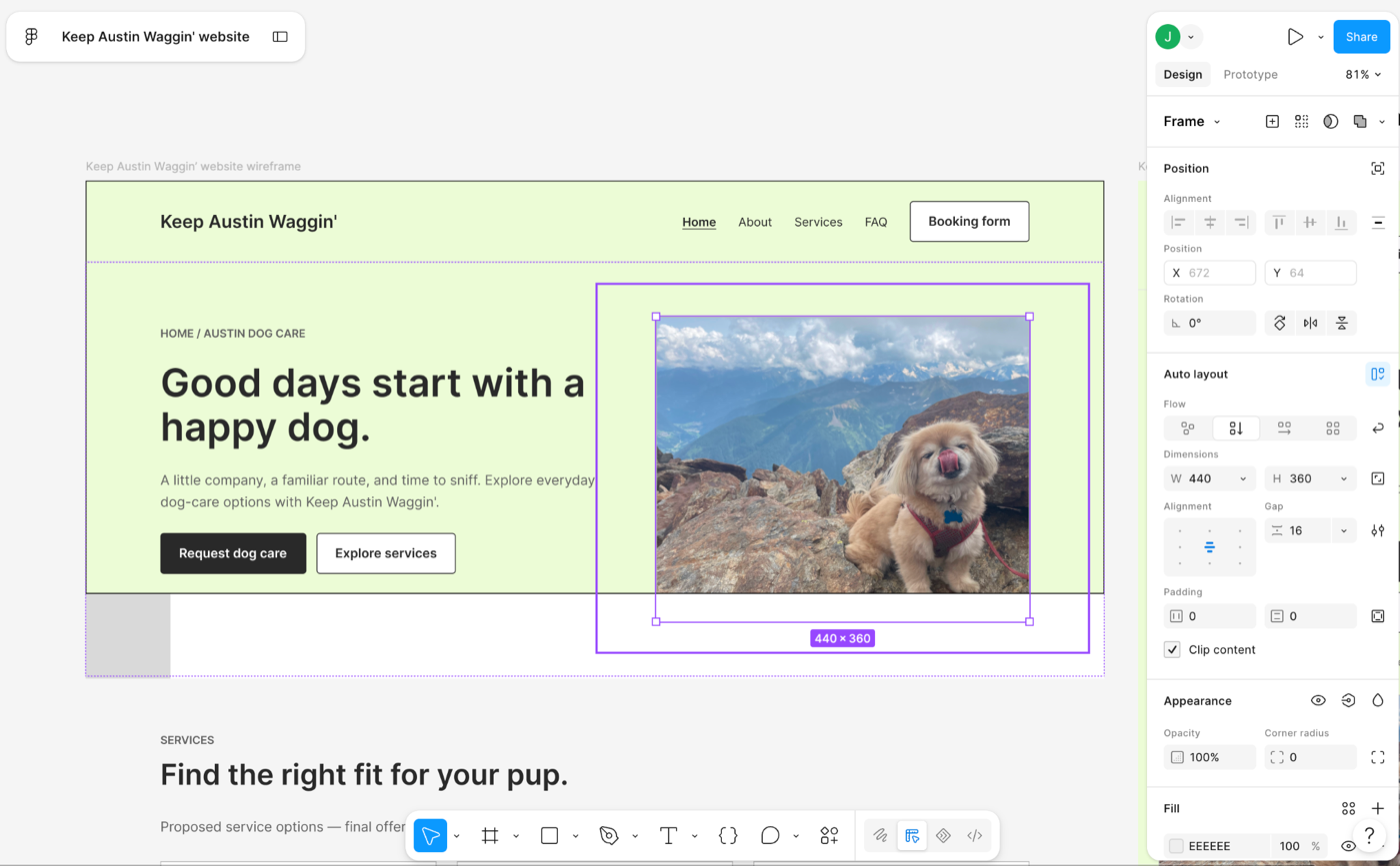Toggle EEEEEE fill visibility eye
Image resolution: width=1400 pixels, height=866 pixels.
1348,846
